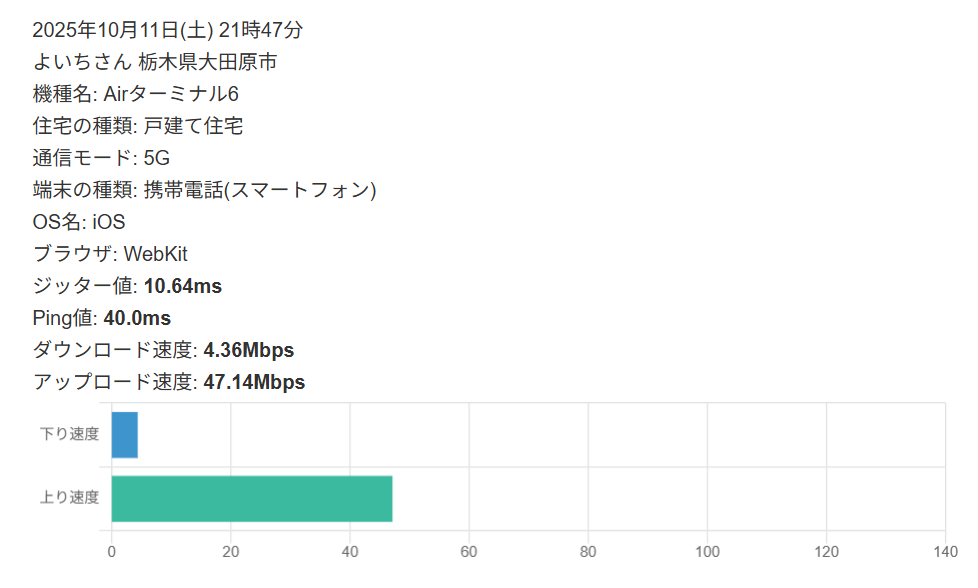The height and width of the screenshot is (588, 978).
Task: Click the 60 tick on chart axis
Action: coord(469,551)
